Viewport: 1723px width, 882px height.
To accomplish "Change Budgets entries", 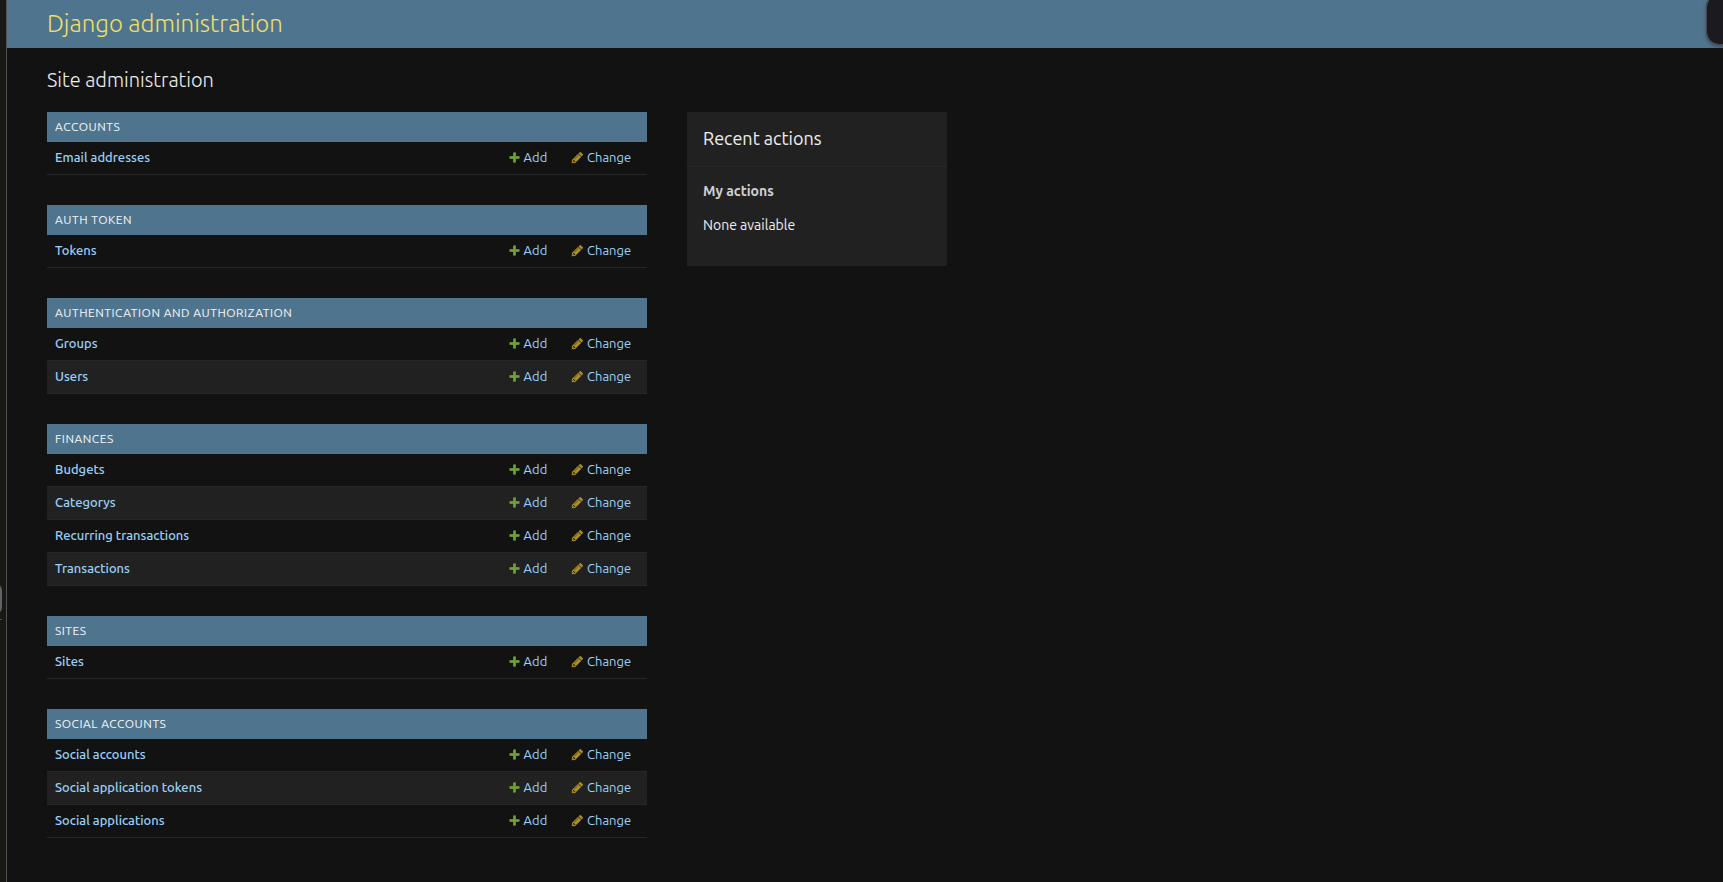I will [x=601, y=470].
